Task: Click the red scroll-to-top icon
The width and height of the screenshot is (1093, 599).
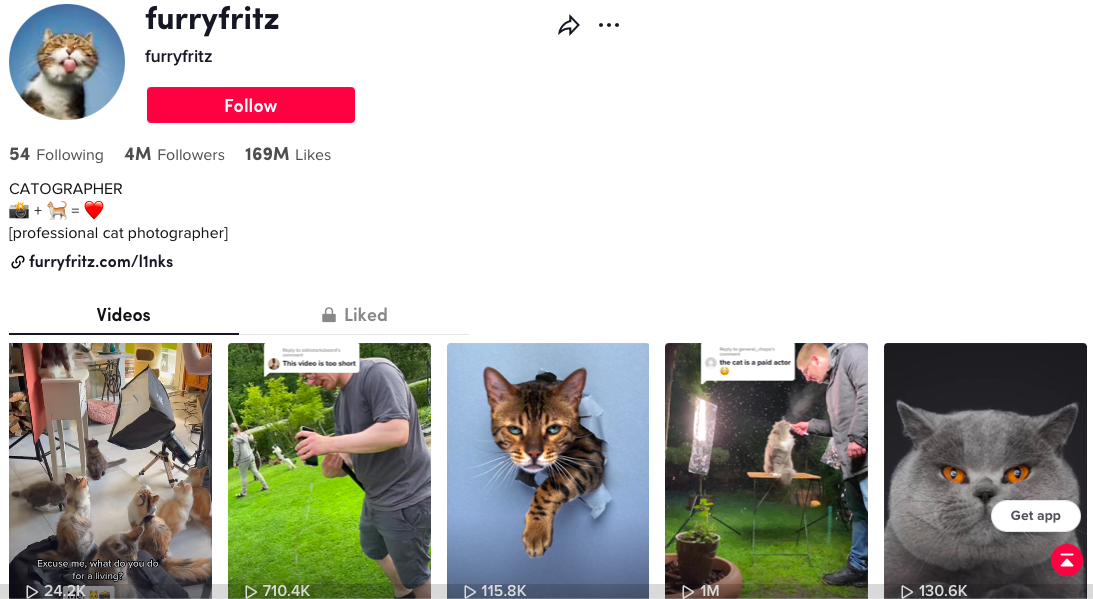Action: [1067, 559]
